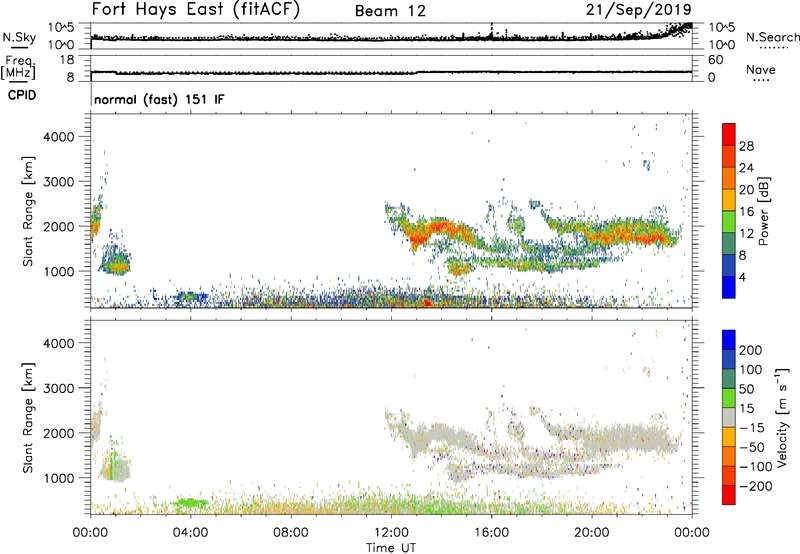Click the '20:00' time axis label
The height and width of the screenshot is (554, 800).
click(x=591, y=533)
